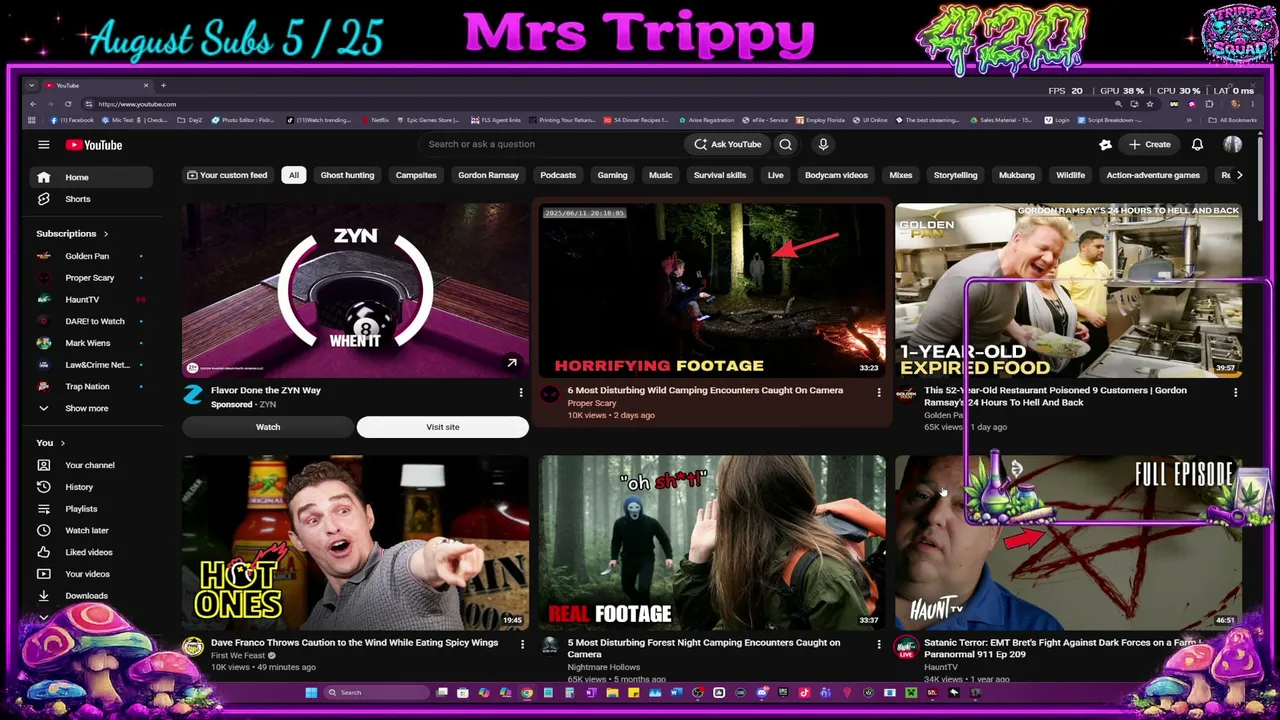This screenshot has width=1280, height=720.
Task: Open the Shorts page from sidebar
Action: pyautogui.click(x=90, y=199)
